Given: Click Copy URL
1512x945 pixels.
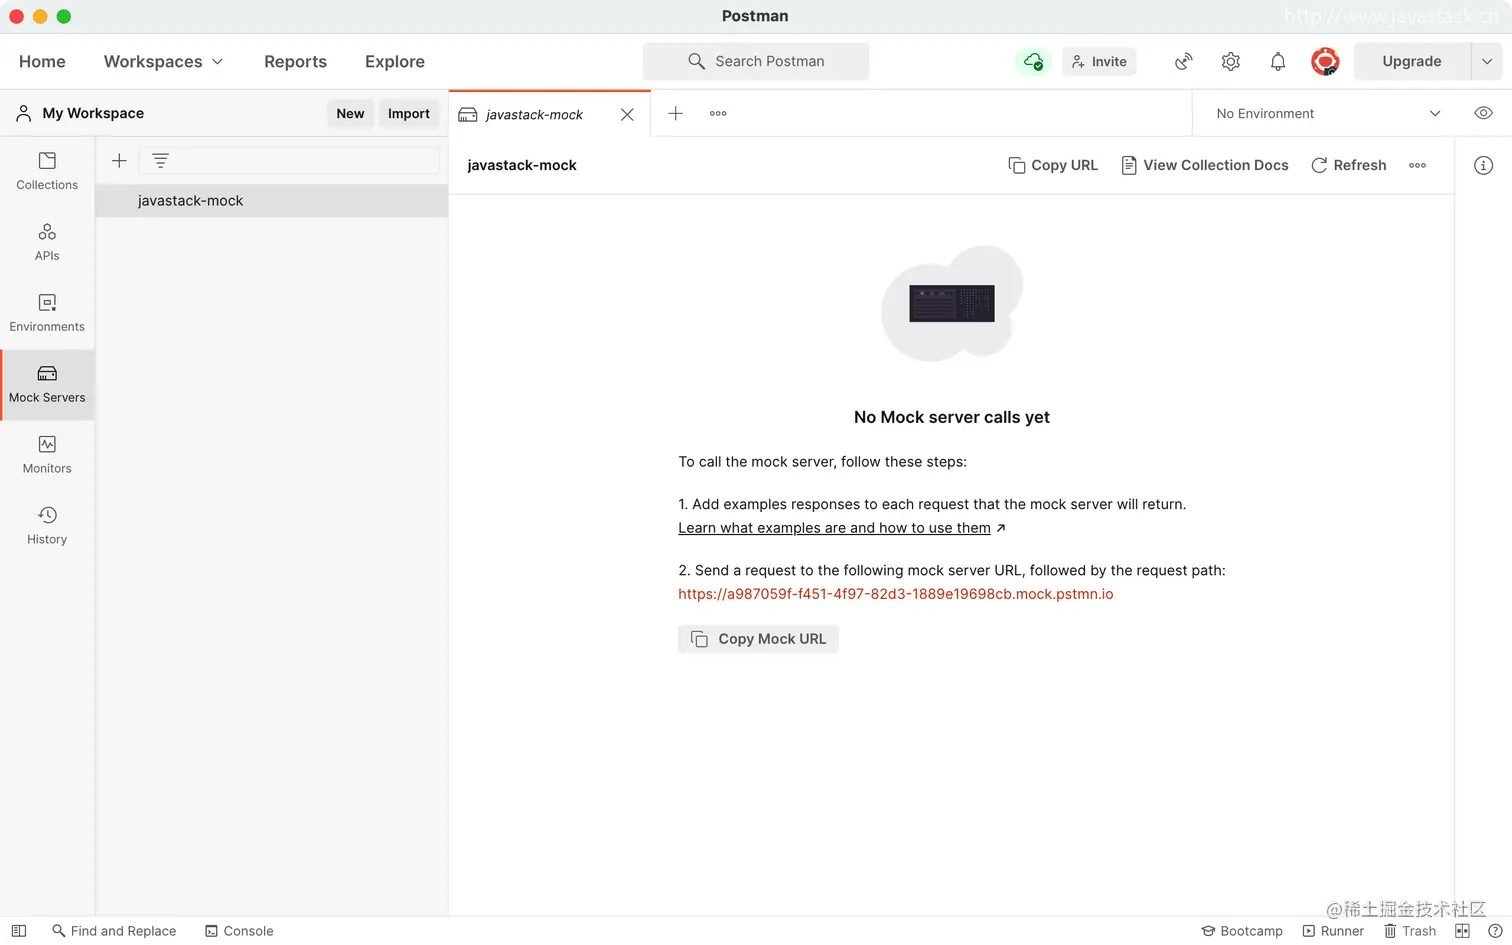Looking at the screenshot, I should point(1053,165).
